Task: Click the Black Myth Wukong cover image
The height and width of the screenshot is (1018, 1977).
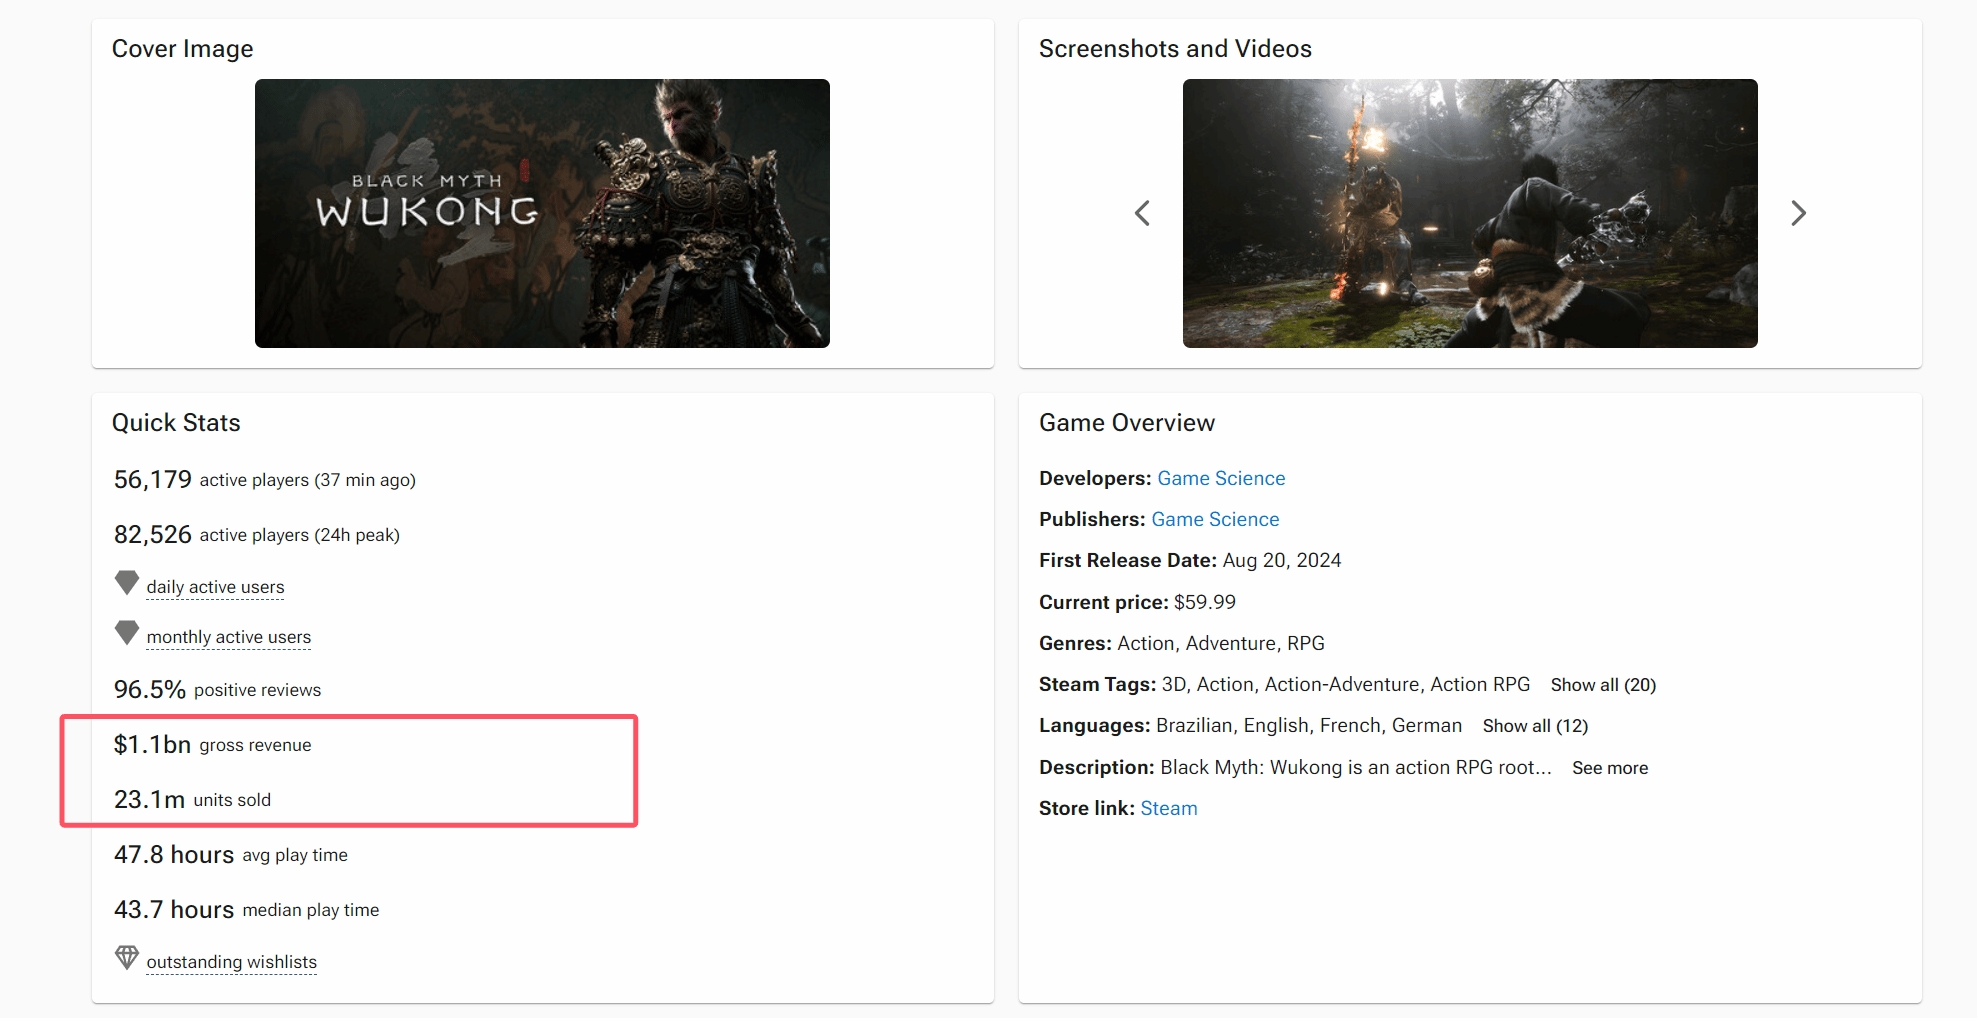Action: (x=542, y=213)
